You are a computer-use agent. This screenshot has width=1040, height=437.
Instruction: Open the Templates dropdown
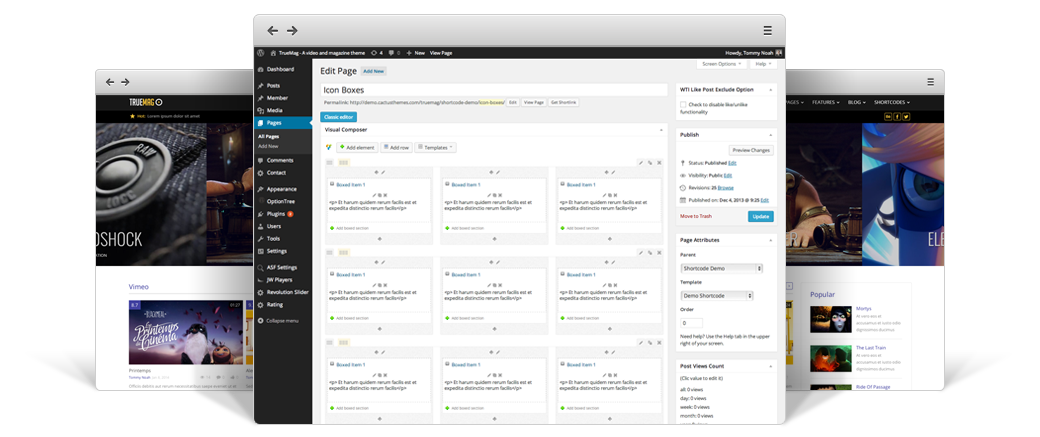coord(436,147)
